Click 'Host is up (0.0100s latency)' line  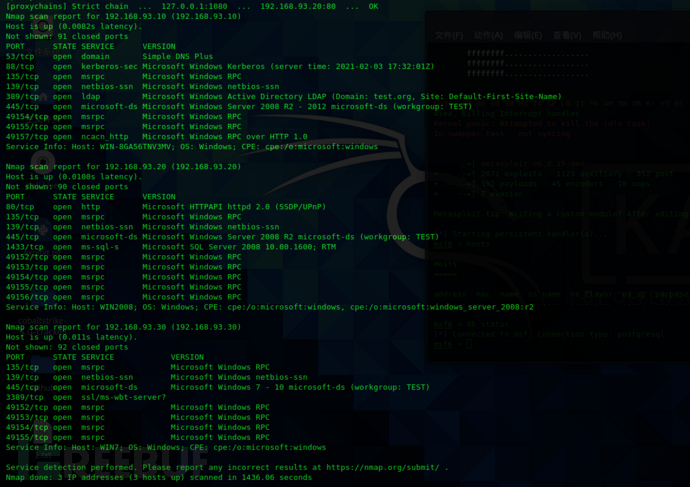pos(74,176)
